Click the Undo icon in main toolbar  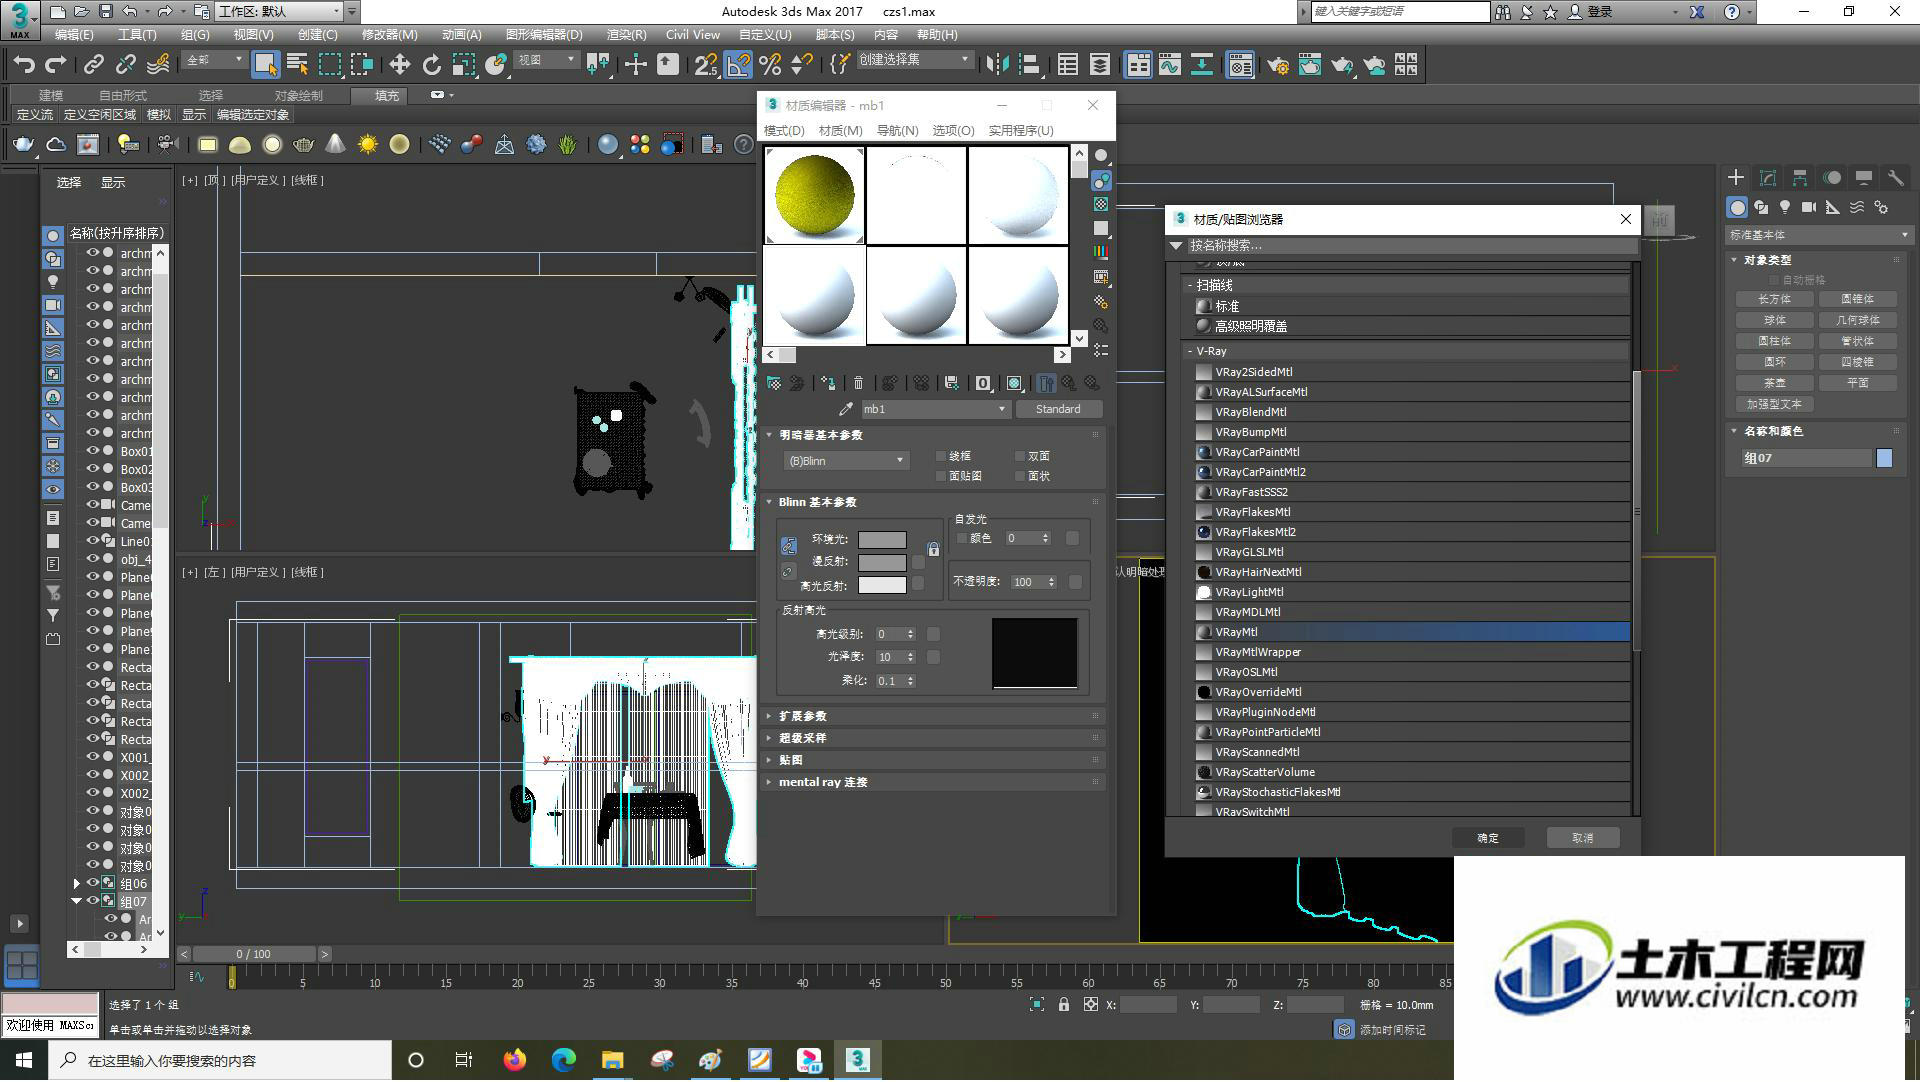click(x=24, y=65)
